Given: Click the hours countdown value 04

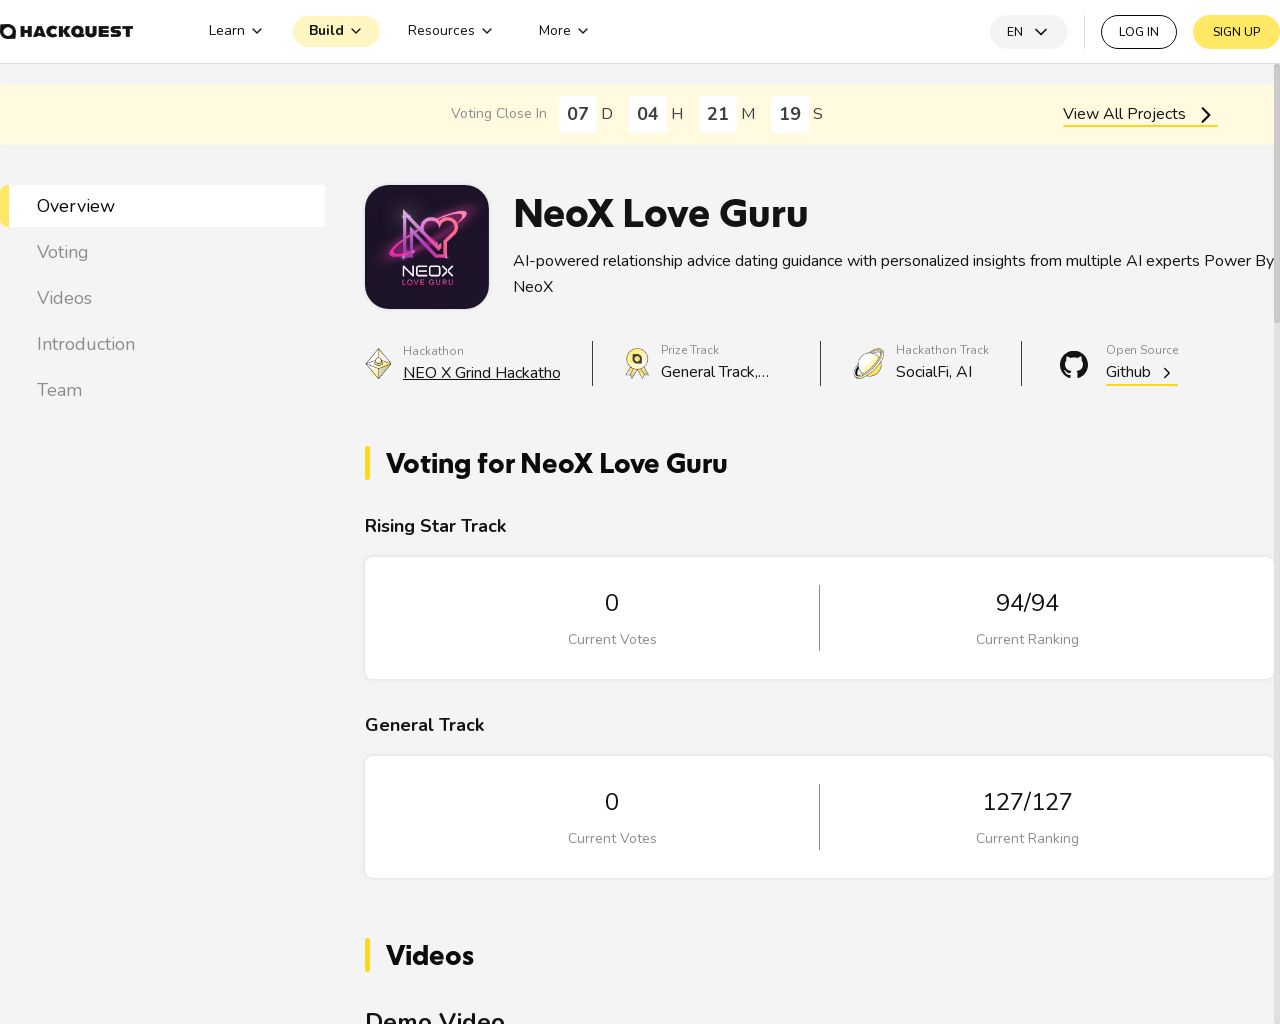Looking at the screenshot, I should (x=648, y=114).
